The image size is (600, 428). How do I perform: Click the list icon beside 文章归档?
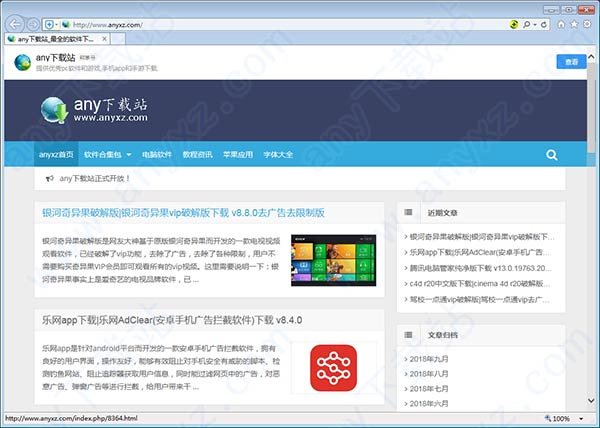(408, 335)
